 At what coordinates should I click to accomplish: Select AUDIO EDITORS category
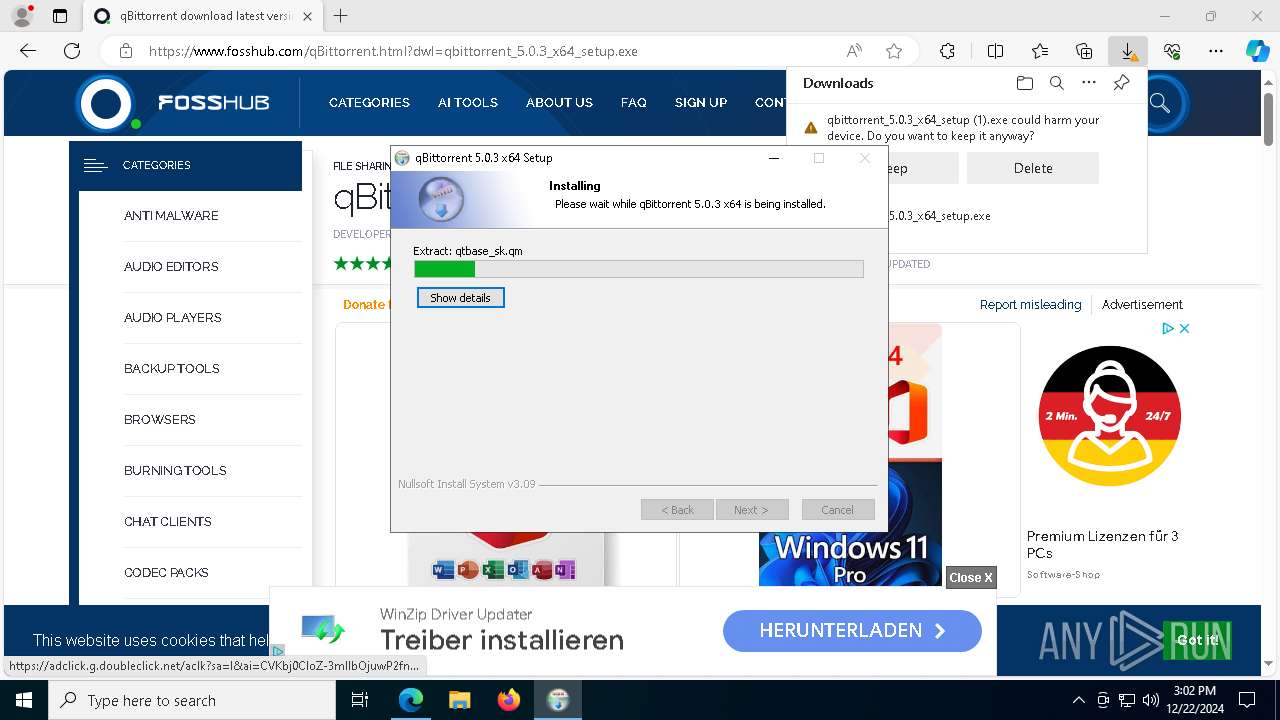171,266
